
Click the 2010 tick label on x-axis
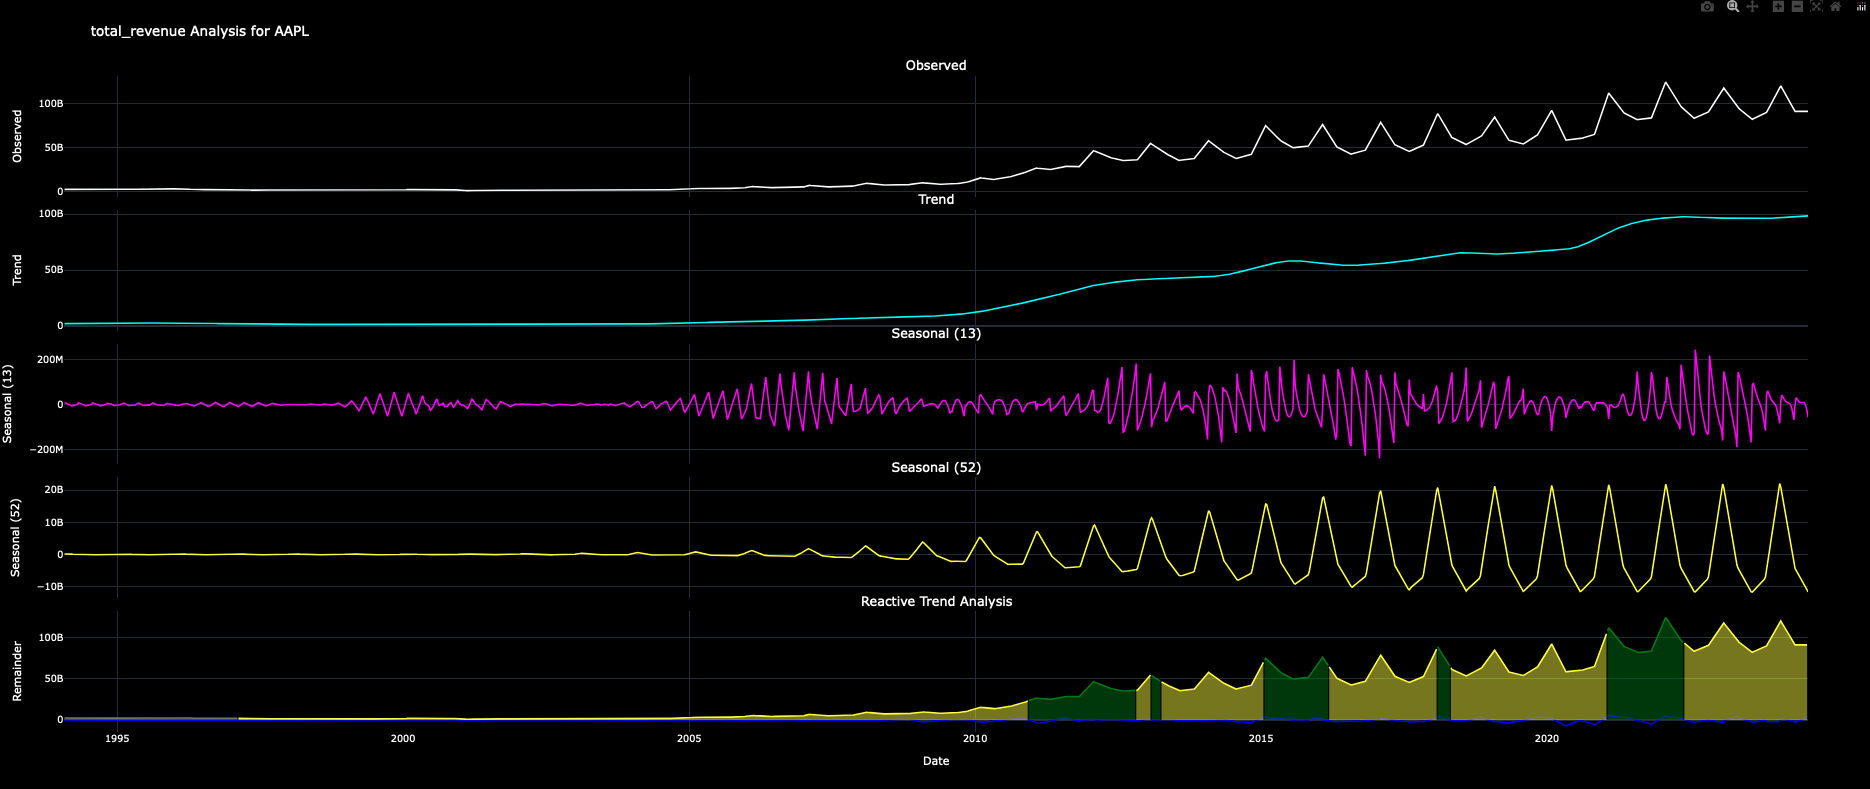tap(975, 738)
